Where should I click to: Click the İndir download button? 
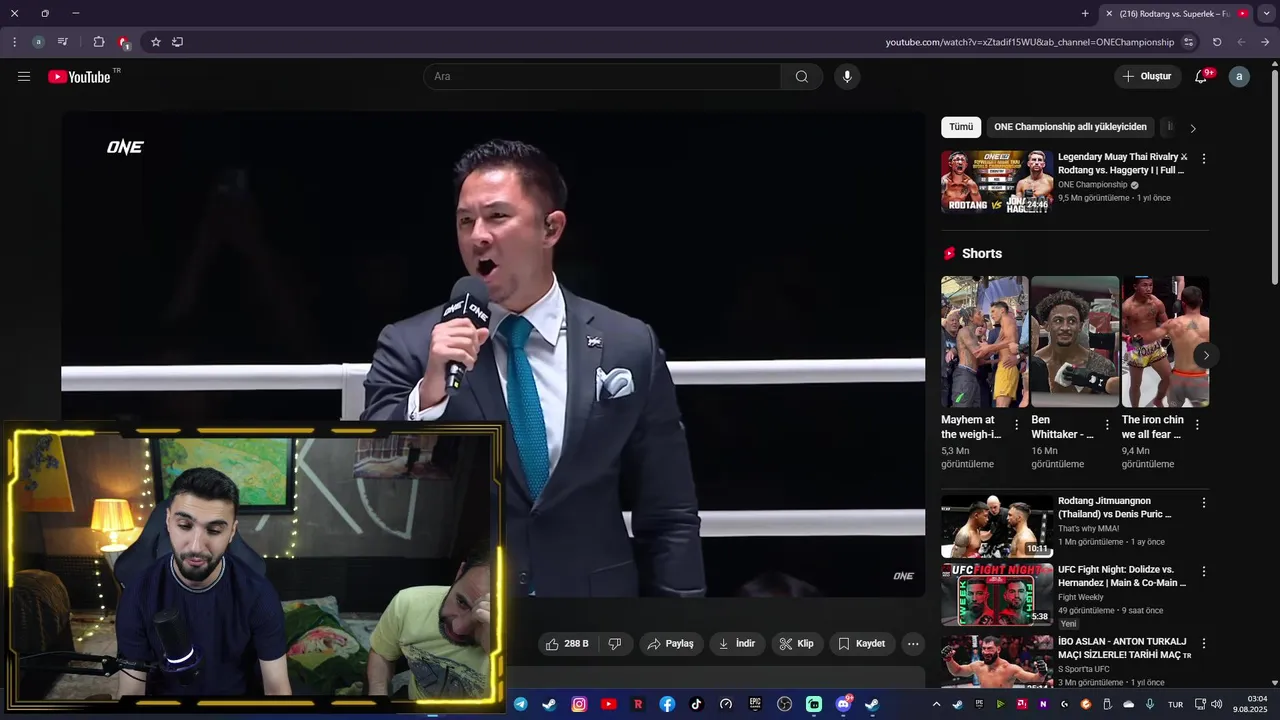[737, 644]
